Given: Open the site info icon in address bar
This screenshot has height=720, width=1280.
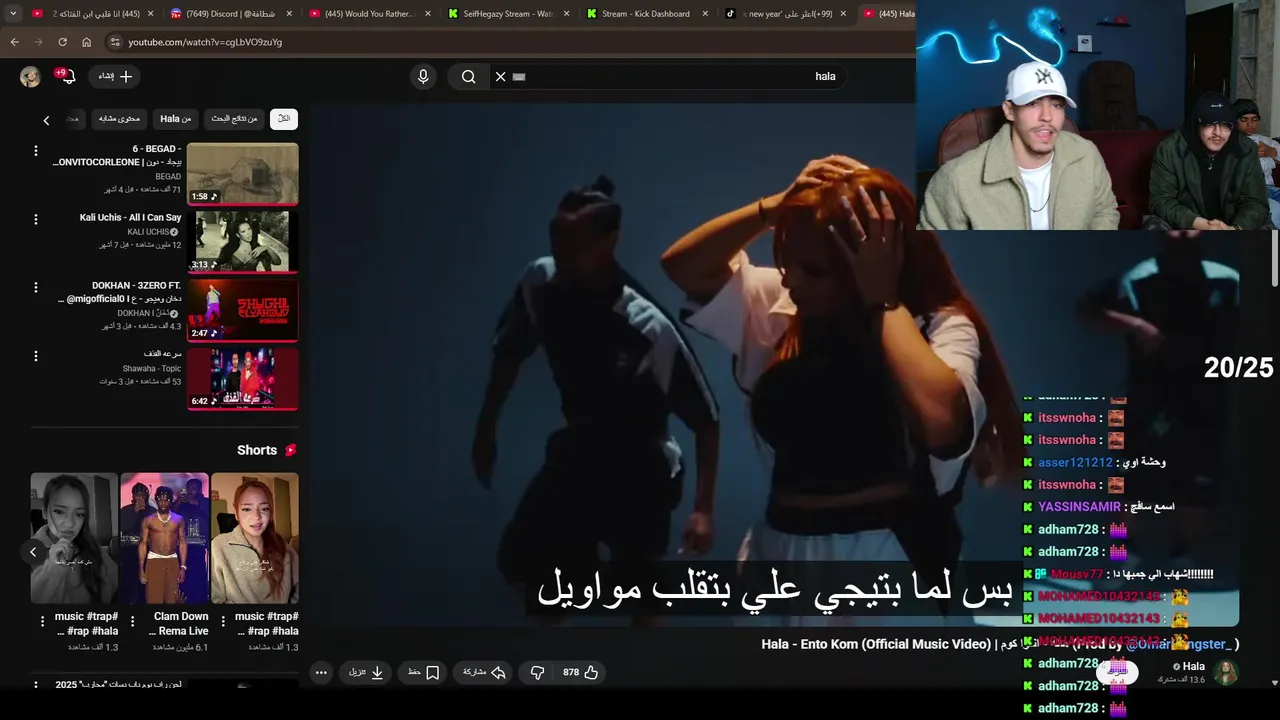Looking at the screenshot, I should (x=115, y=42).
